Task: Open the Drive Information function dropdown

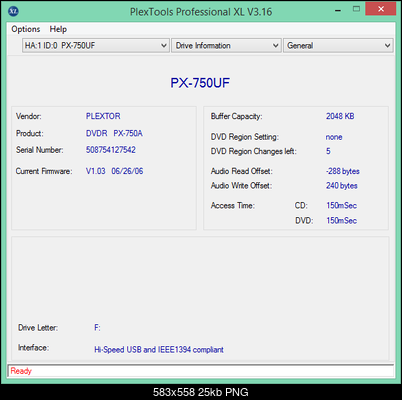Action: pyautogui.click(x=226, y=45)
